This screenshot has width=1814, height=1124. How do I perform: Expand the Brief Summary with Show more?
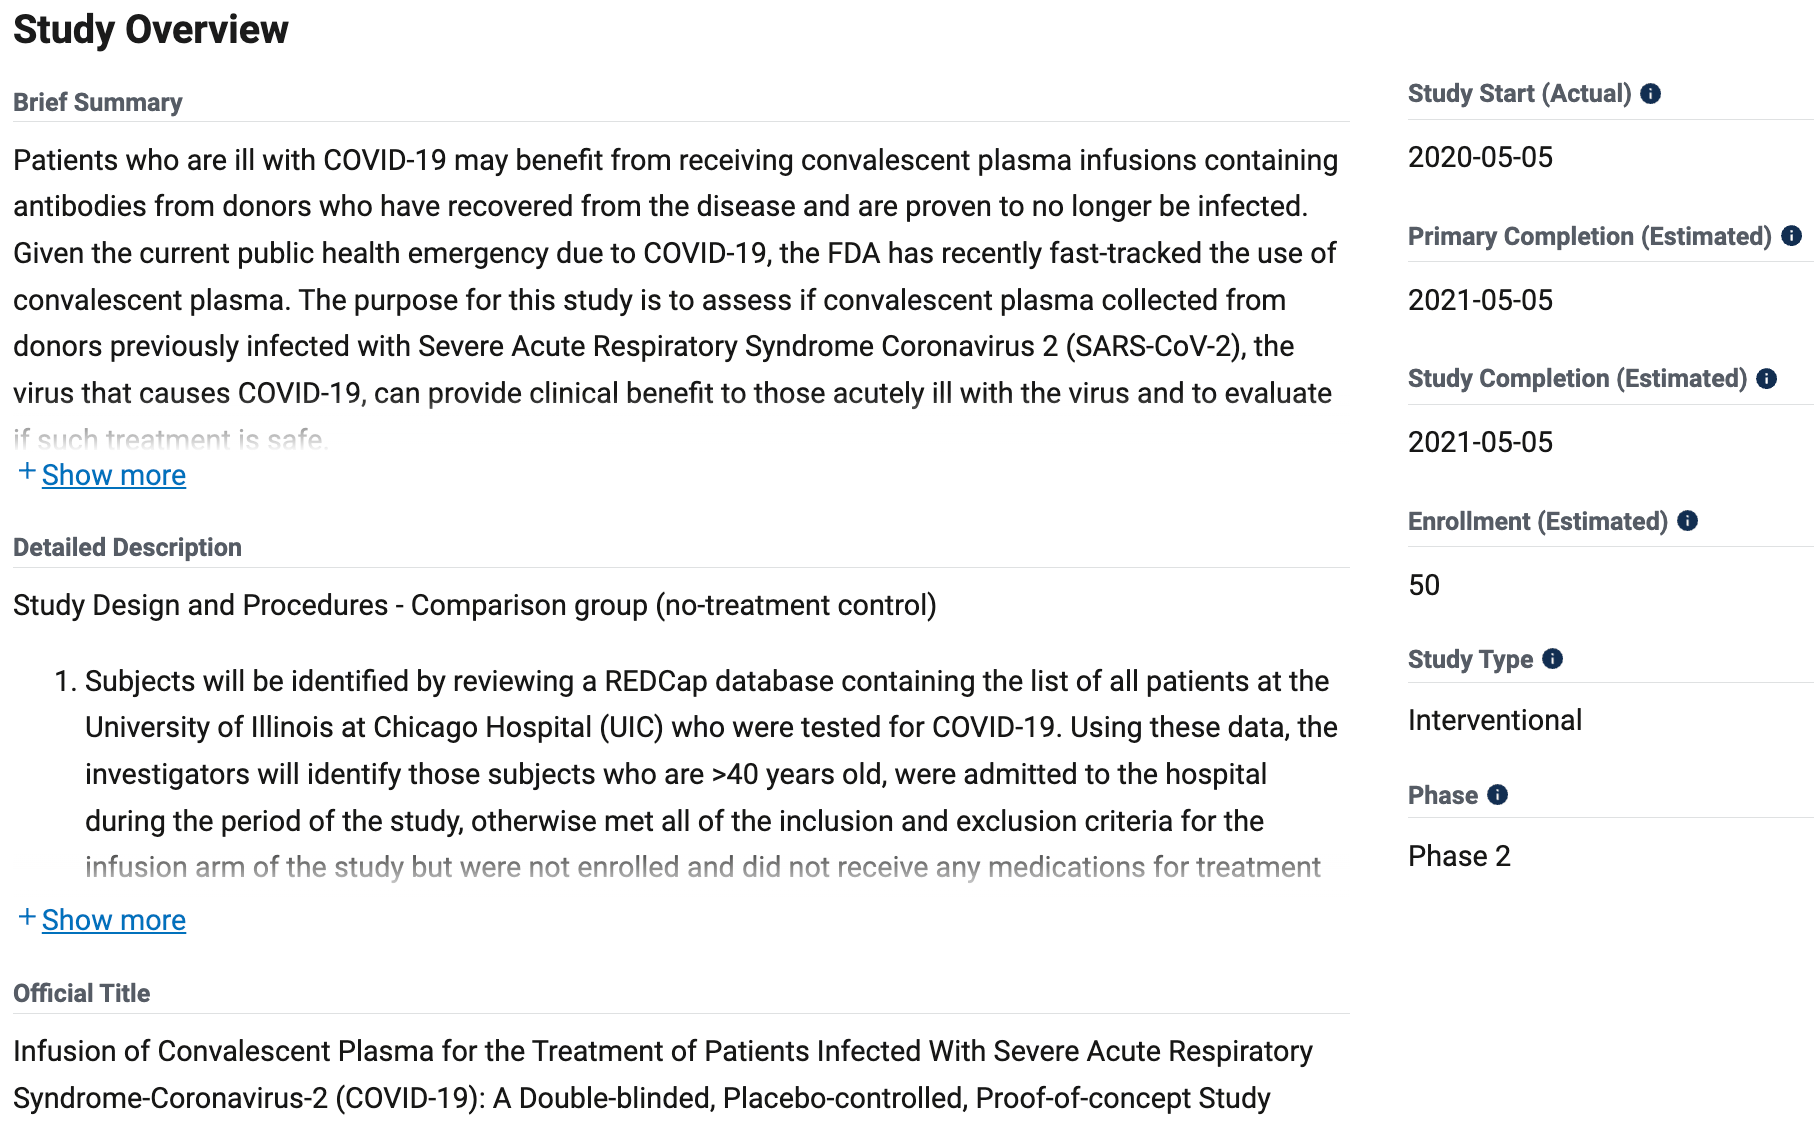[113, 475]
